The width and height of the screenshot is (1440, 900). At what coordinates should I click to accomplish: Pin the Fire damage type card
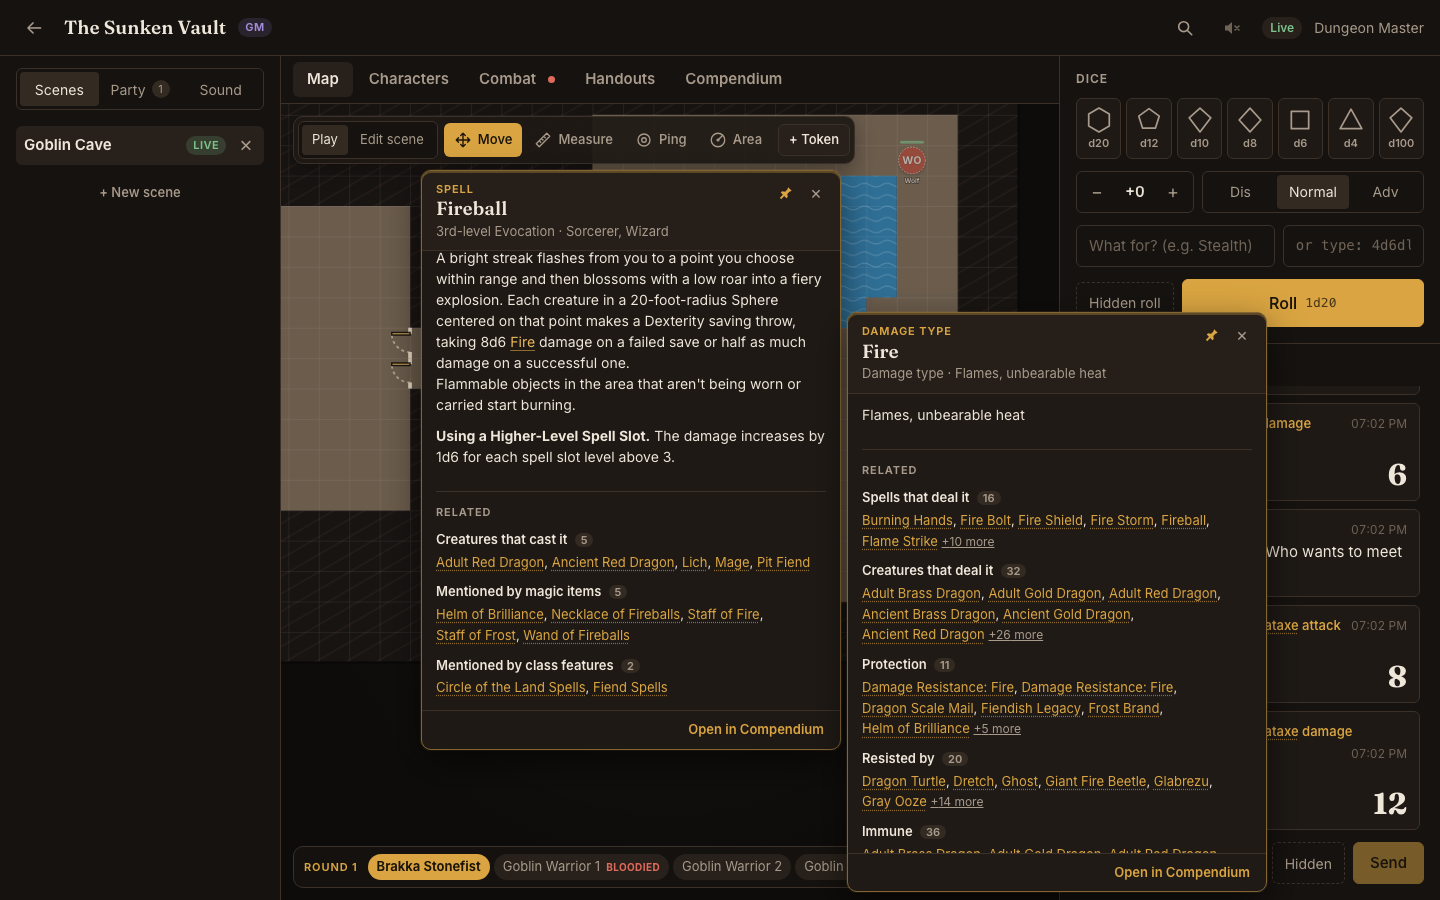[x=1212, y=336]
